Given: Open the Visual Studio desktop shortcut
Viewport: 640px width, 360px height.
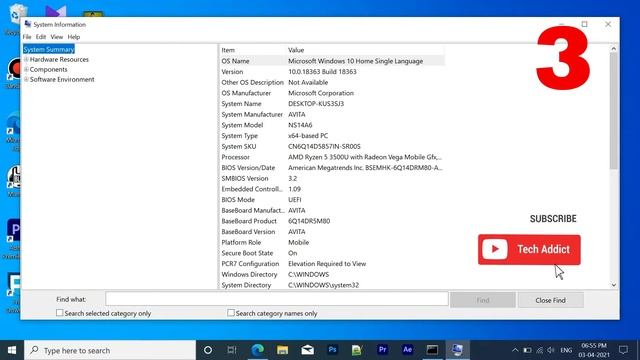Looking at the screenshot, I should 56,11.
